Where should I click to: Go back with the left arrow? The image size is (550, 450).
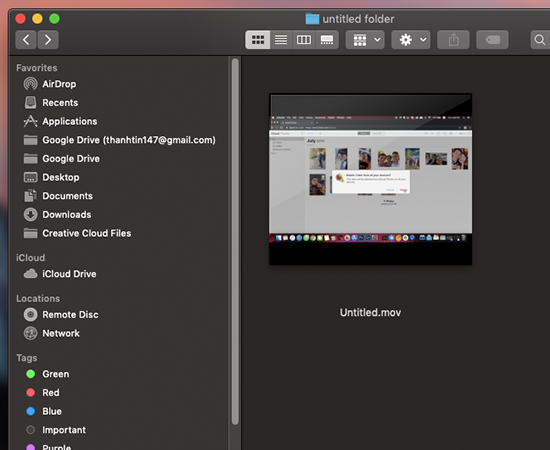click(x=26, y=40)
